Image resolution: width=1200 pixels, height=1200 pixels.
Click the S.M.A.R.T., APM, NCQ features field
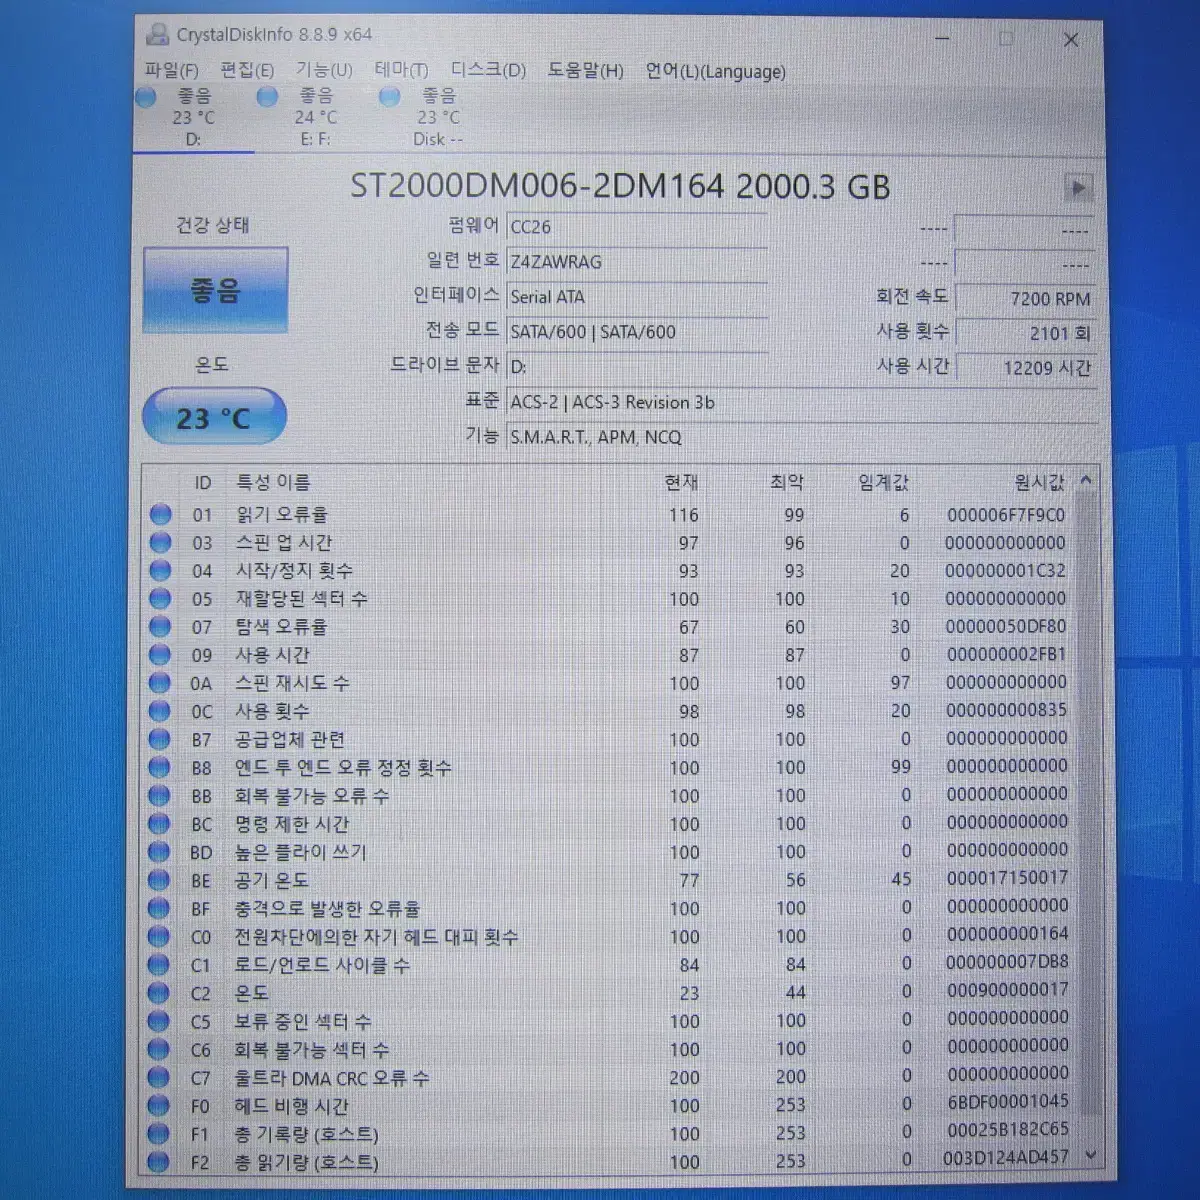[801, 437]
